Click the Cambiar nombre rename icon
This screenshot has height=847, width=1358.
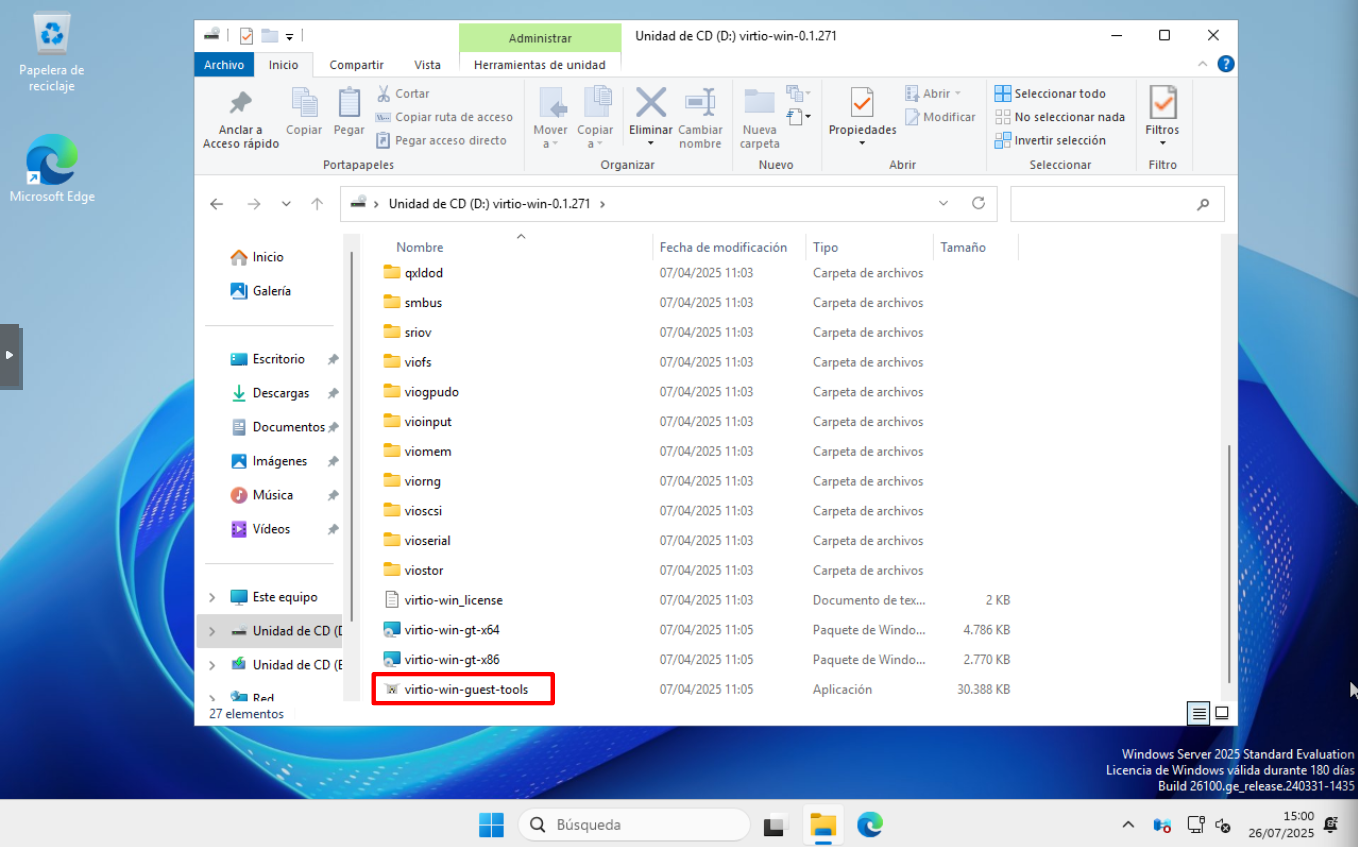[x=700, y=104]
